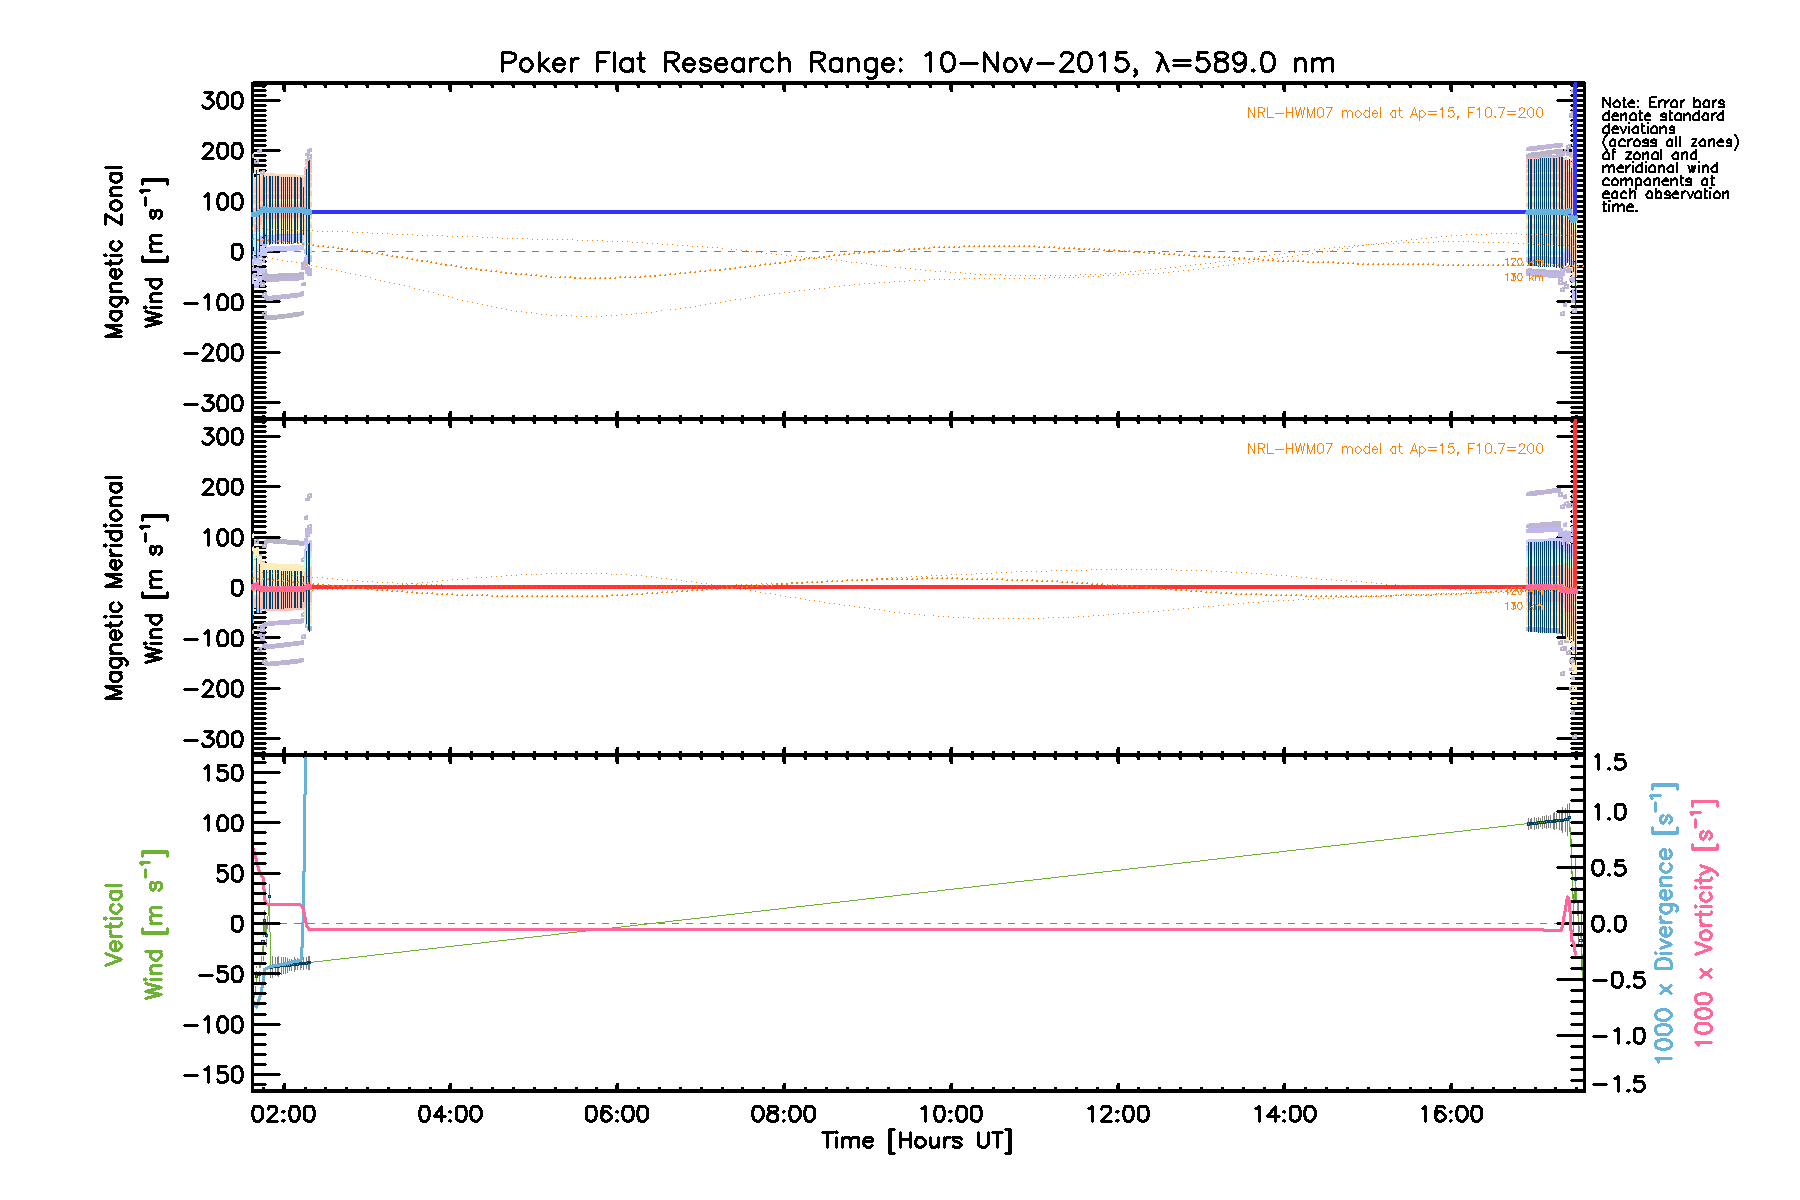Screen dimensions: 1800x1200
Task: Click NRL-HWM07 model label in zonal panel
Action: click(1394, 113)
